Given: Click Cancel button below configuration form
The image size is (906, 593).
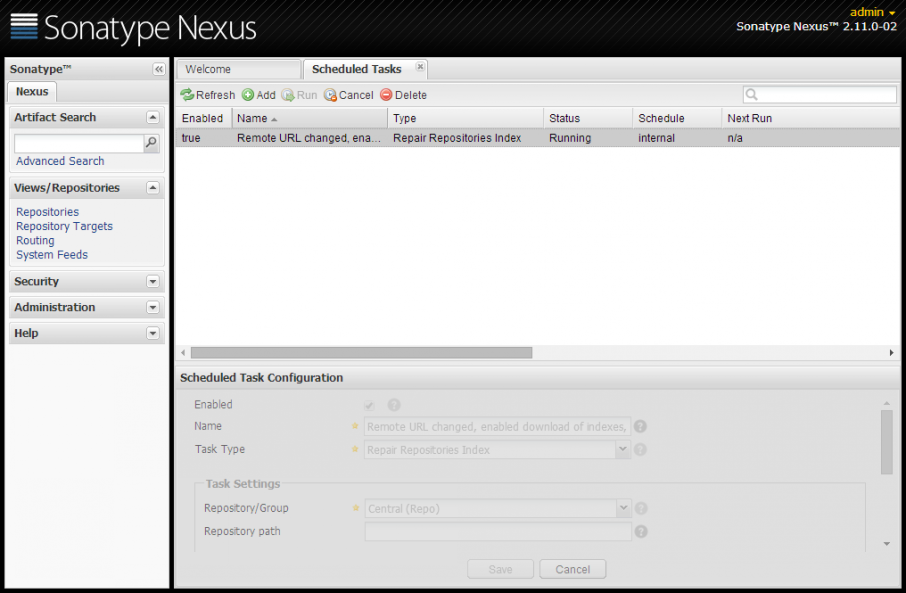Looking at the screenshot, I should 573,569.
